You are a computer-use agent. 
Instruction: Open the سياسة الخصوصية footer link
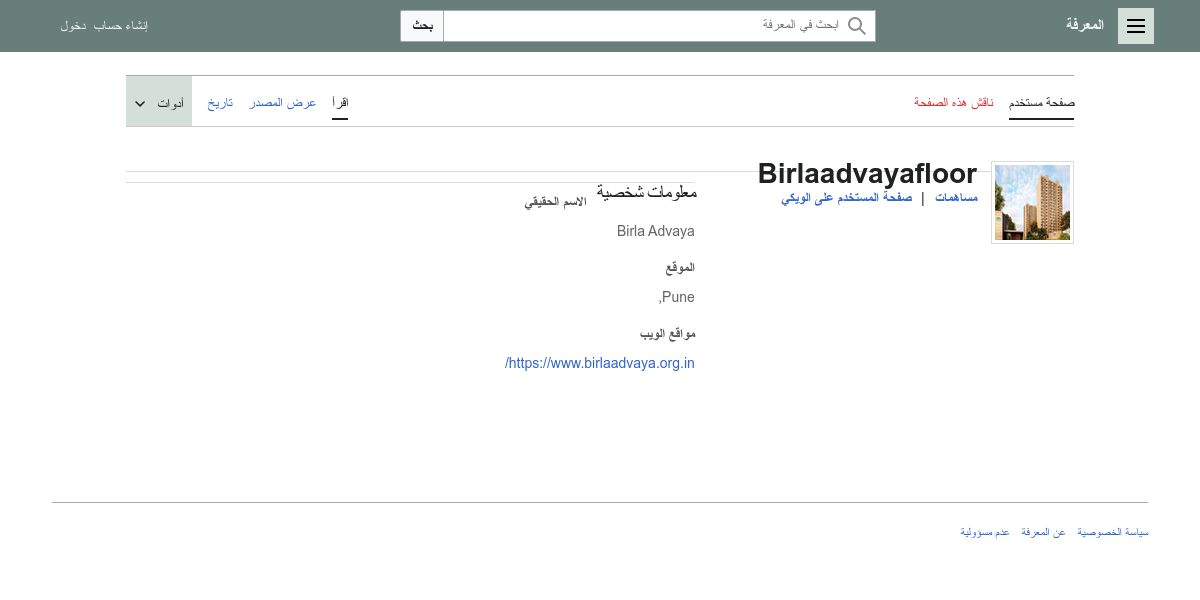tap(1113, 532)
